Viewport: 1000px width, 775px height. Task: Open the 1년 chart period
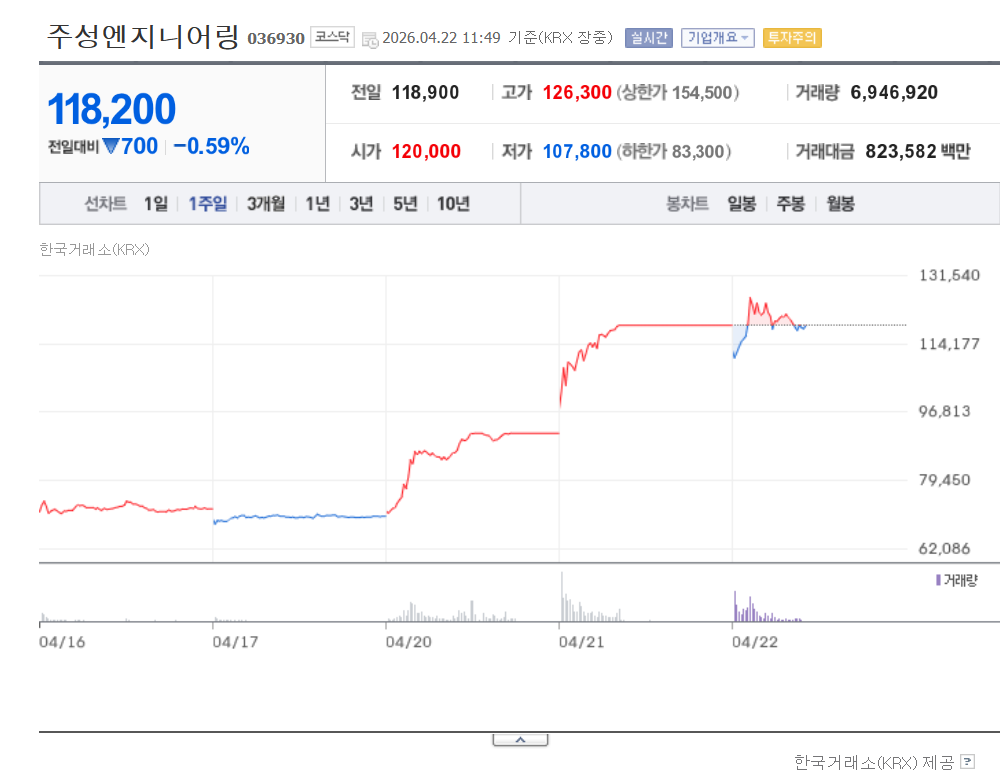317,203
